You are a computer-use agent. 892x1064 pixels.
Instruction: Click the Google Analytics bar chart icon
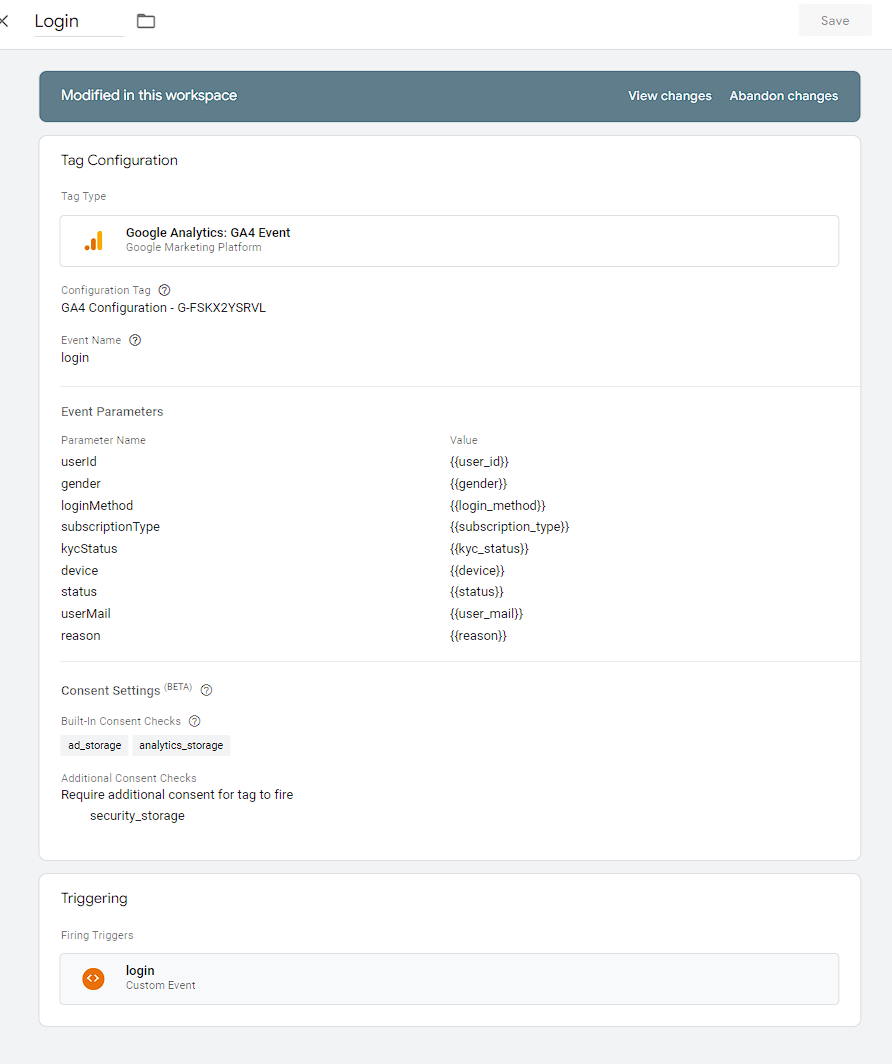94,241
